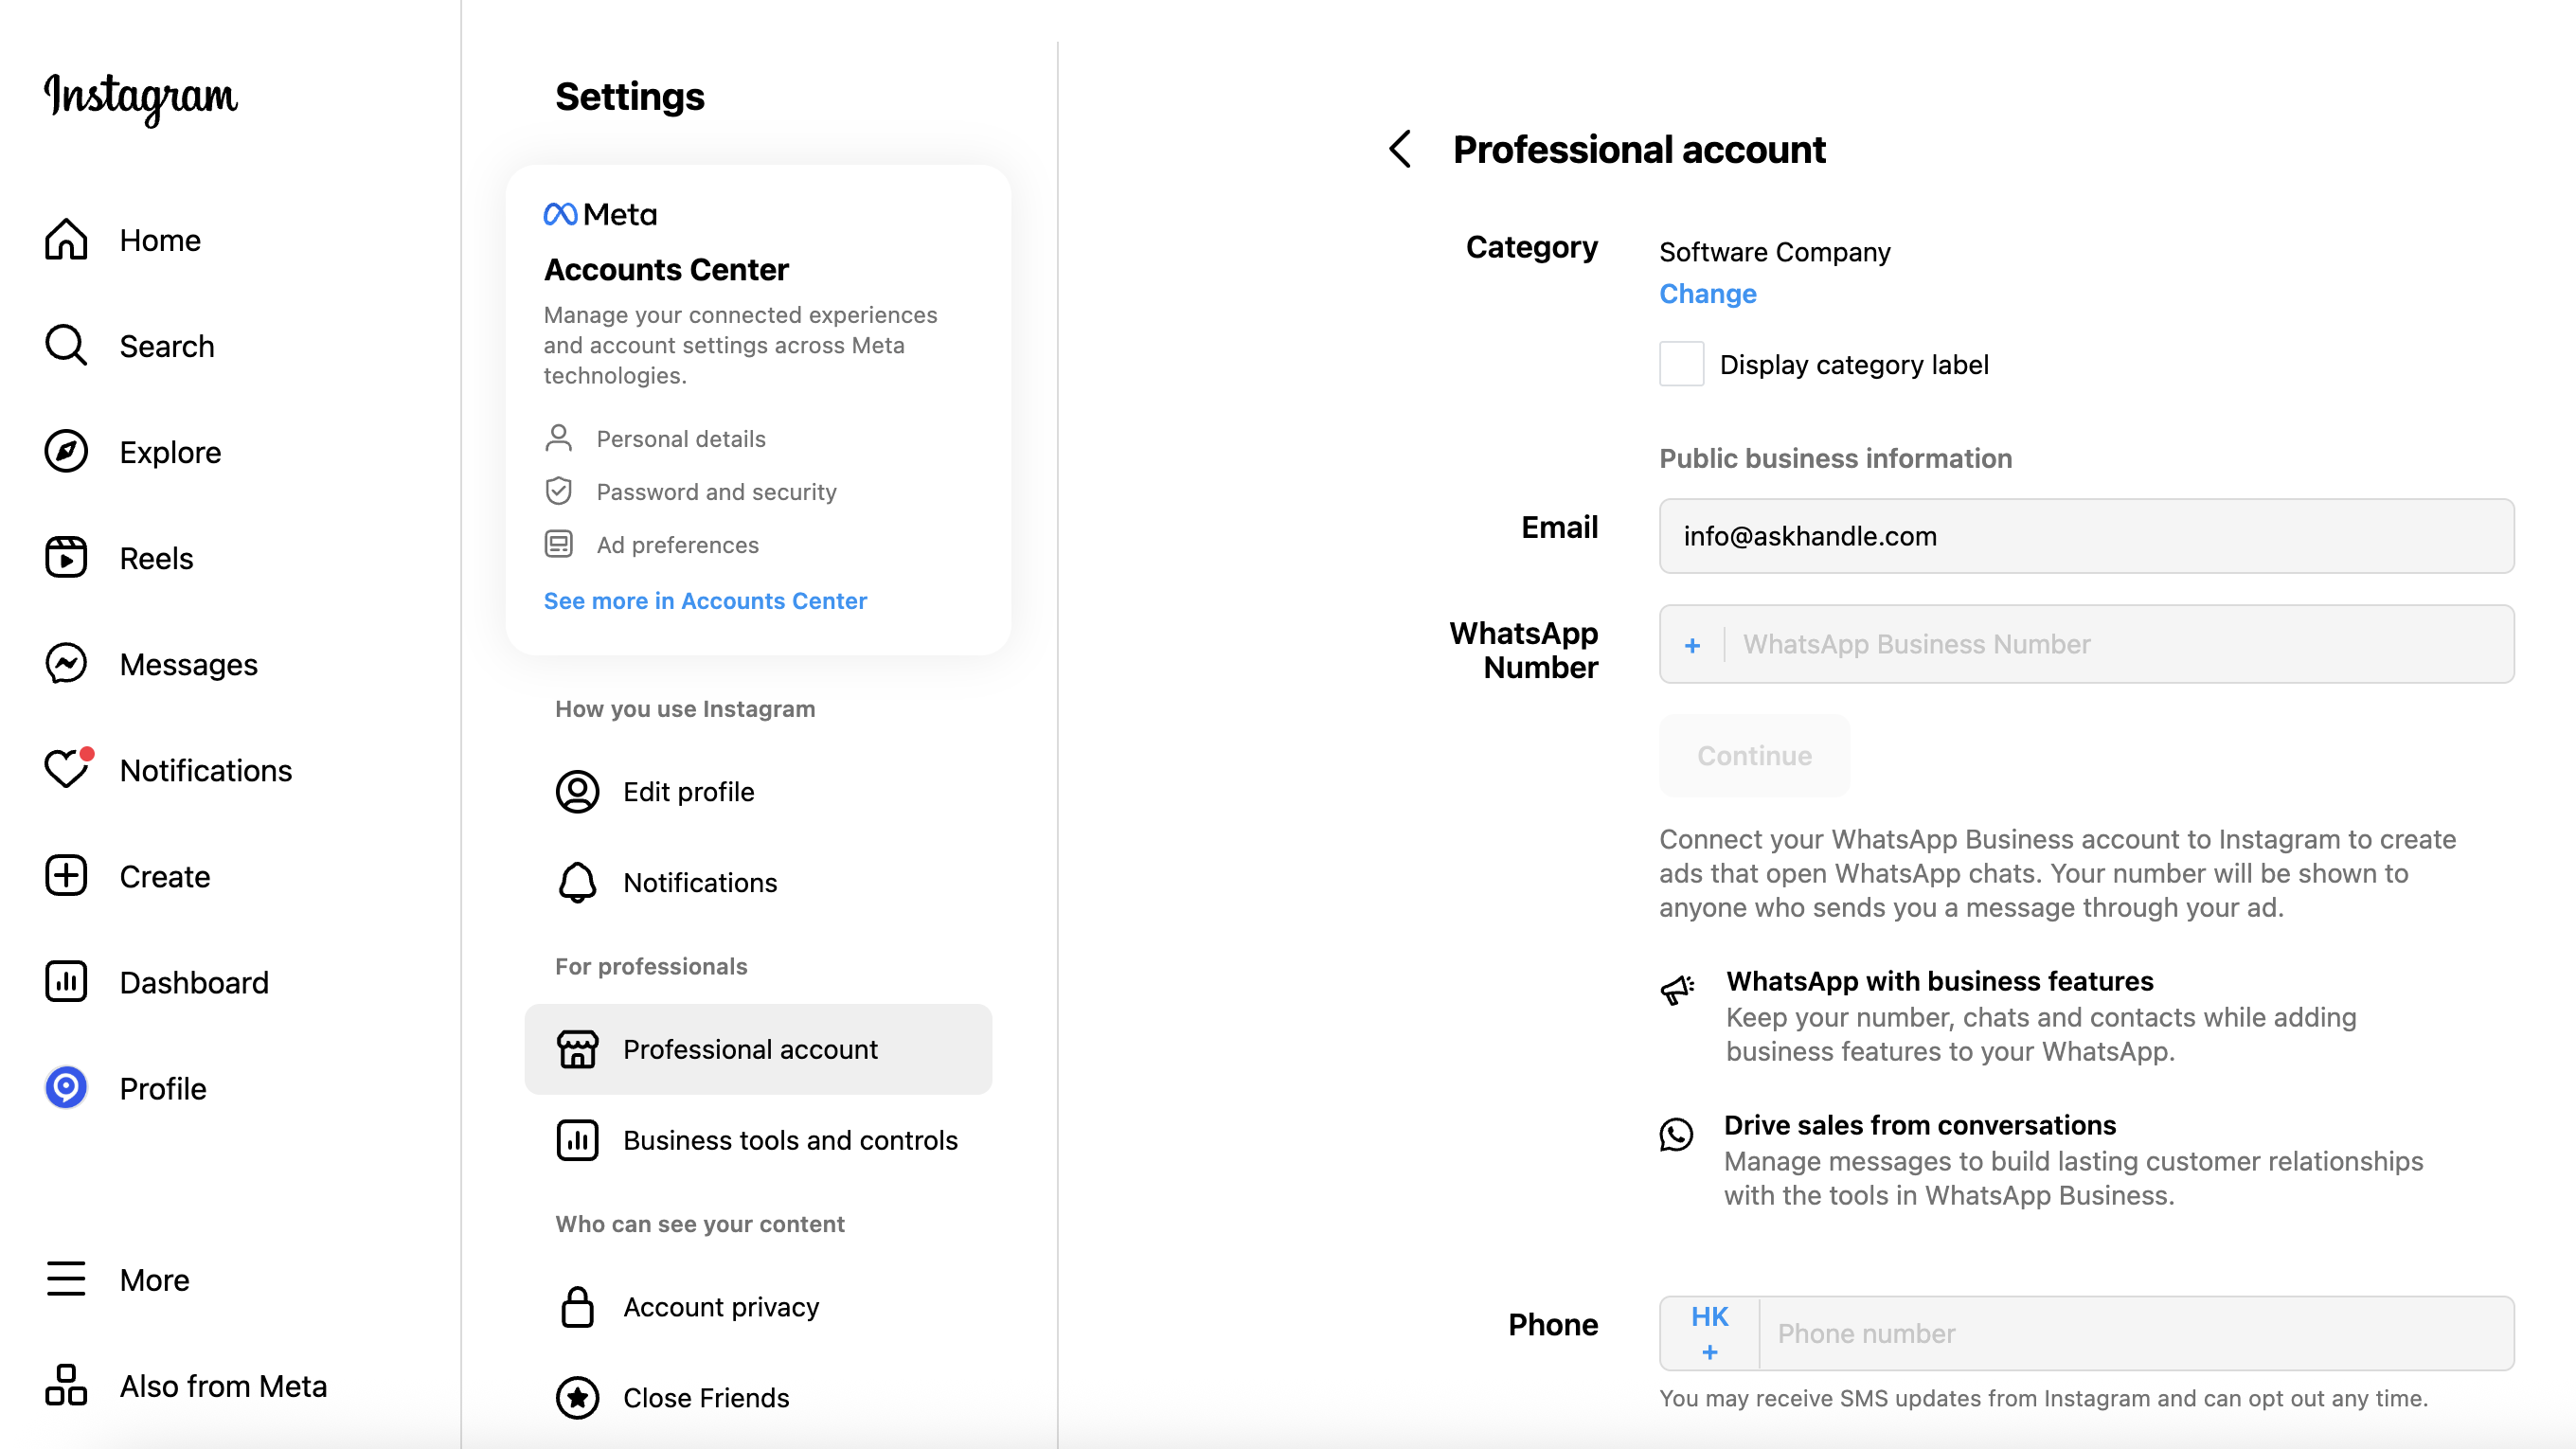2576x1449 pixels.
Task: Open Messages via messenger icon
Action: [x=66, y=664]
